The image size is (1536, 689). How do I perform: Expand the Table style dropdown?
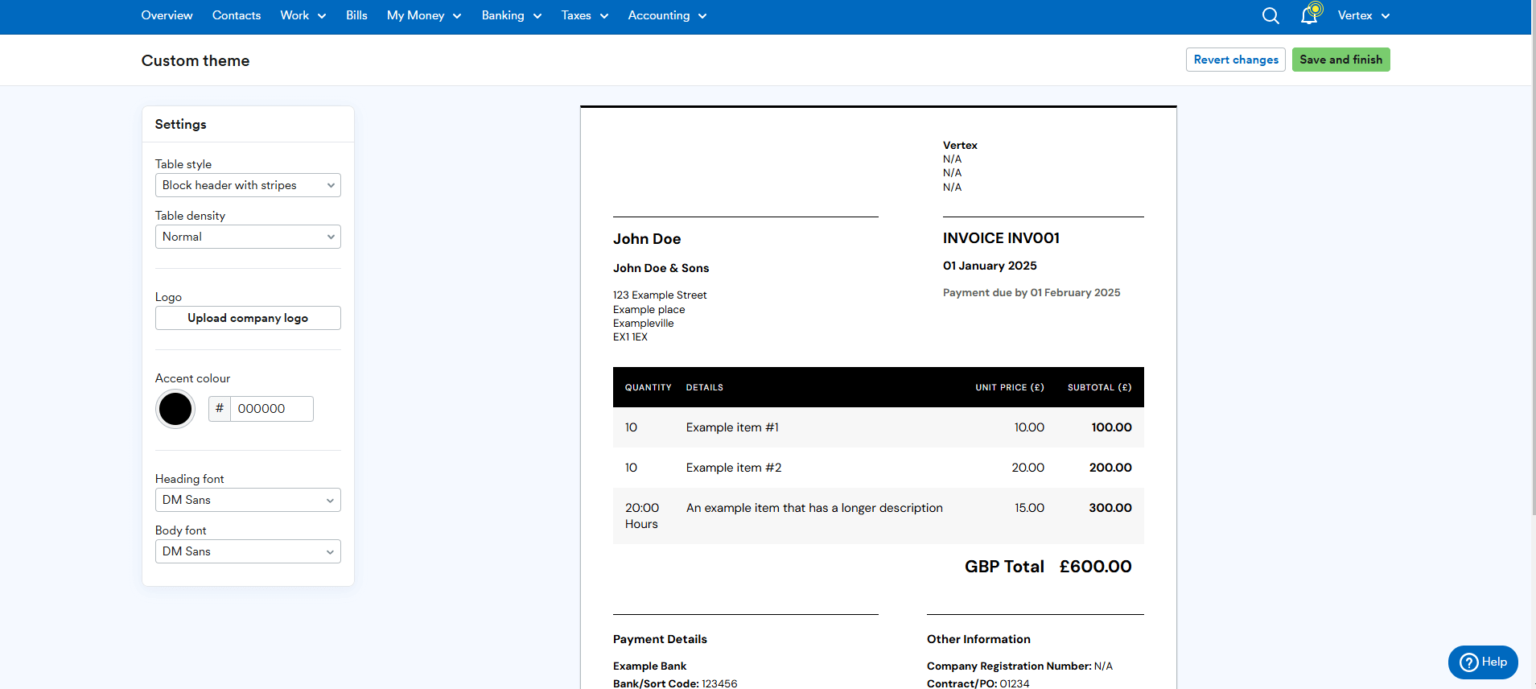pos(247,185)
